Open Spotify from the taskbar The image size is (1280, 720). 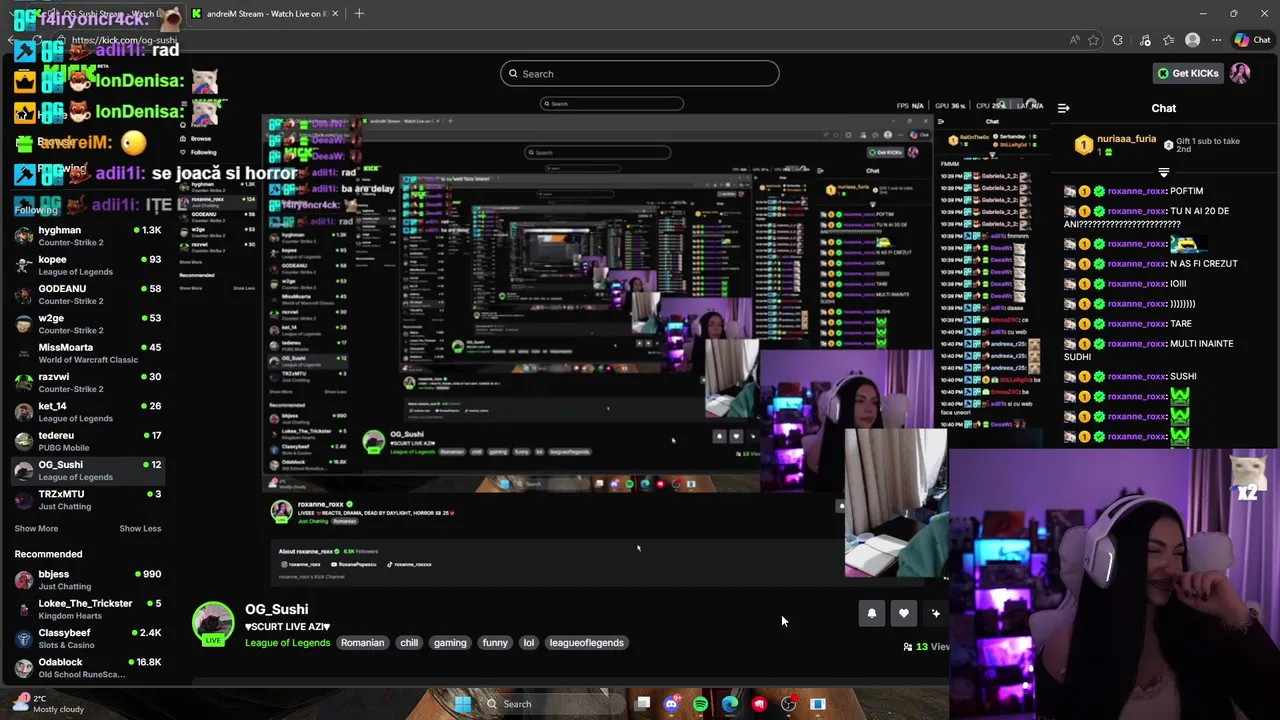[700, 704]
